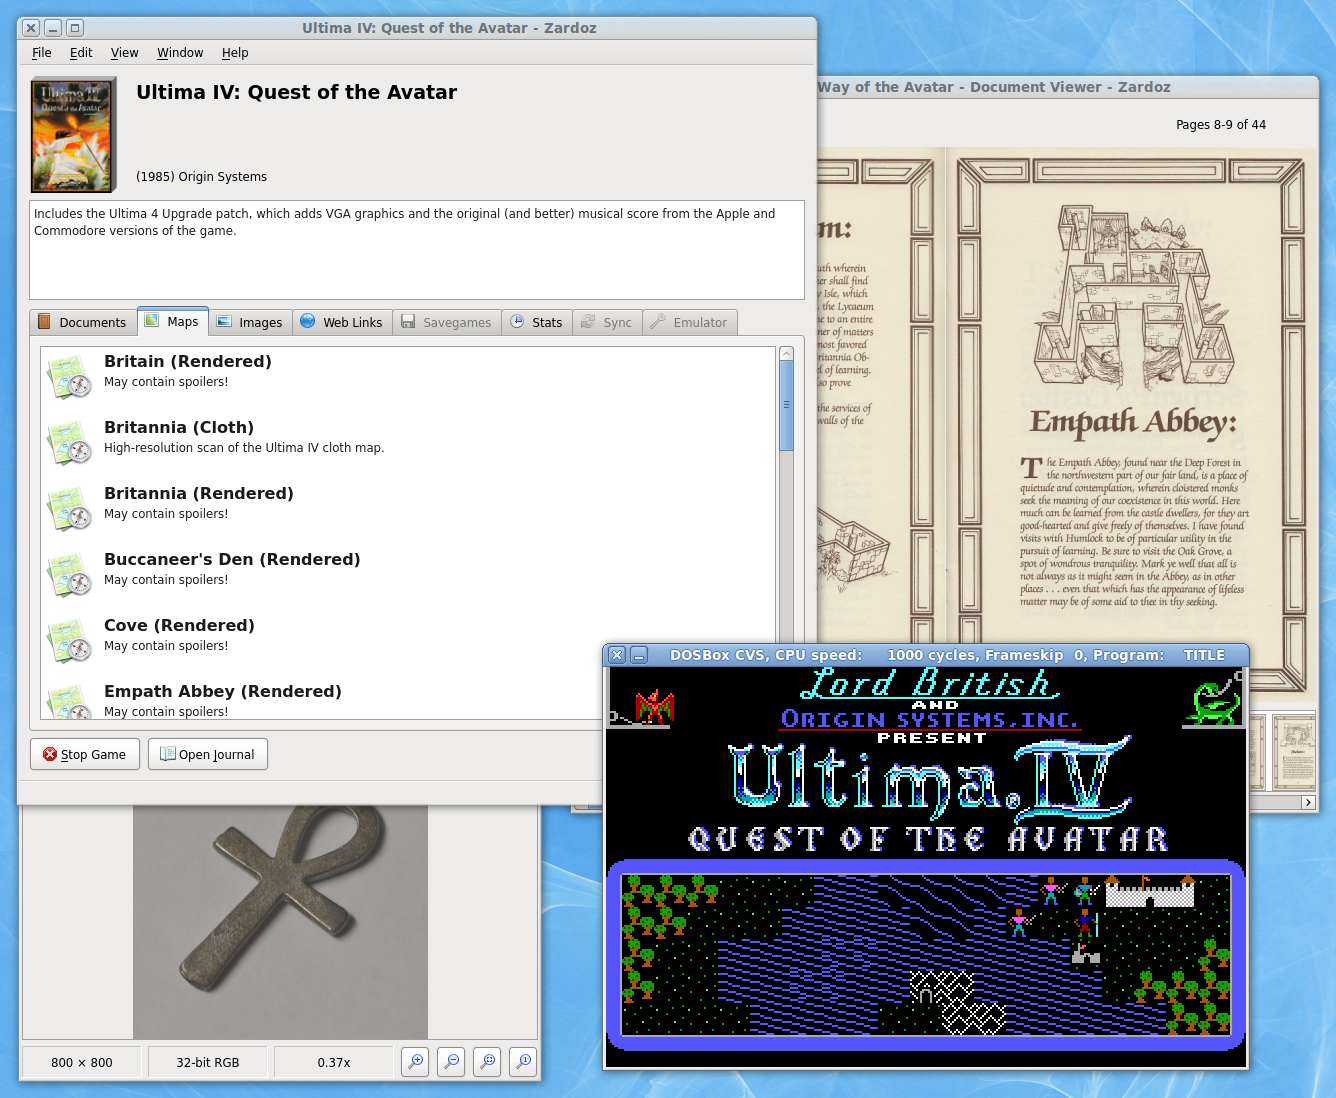Screen dimensions: 1336x1098
Task: Open the File menu
Action: pos(42,53)
